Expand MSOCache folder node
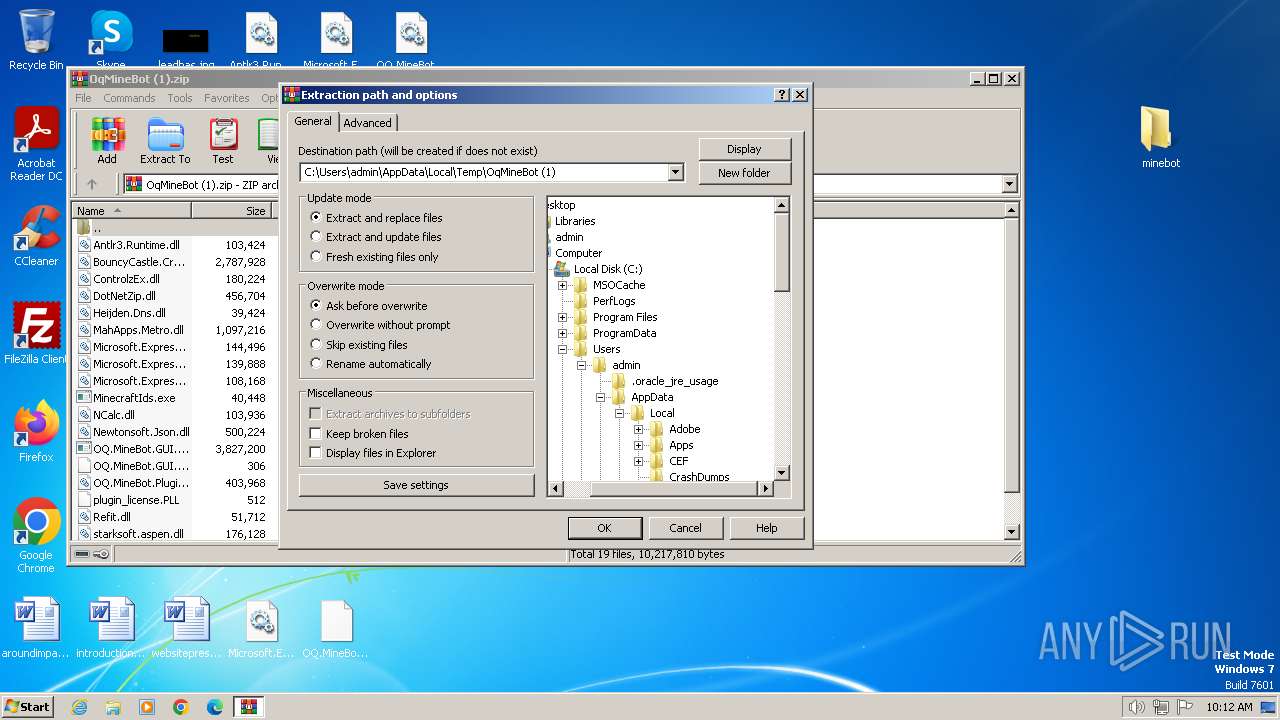This screenshot has height=720, width=1280. coord(562,285)
